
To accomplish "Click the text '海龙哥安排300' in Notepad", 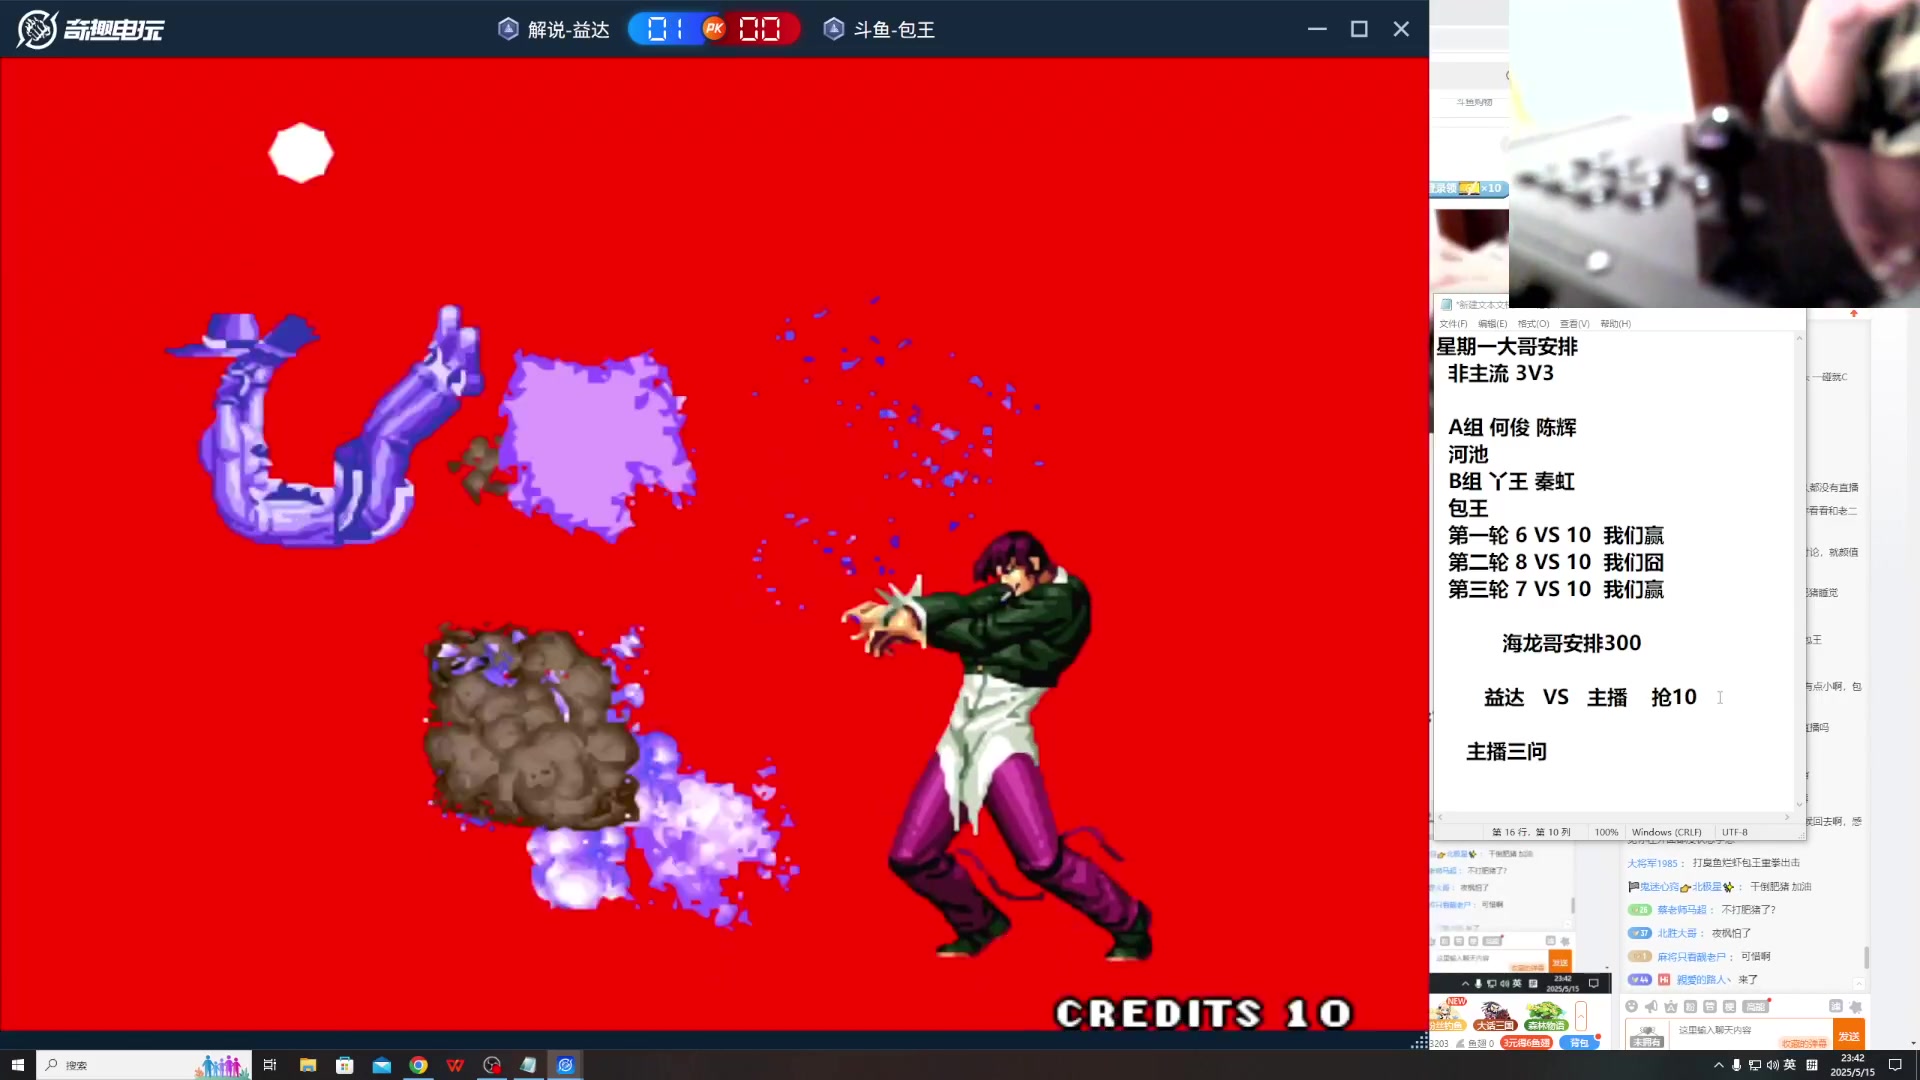I will tap(1571, 643).
